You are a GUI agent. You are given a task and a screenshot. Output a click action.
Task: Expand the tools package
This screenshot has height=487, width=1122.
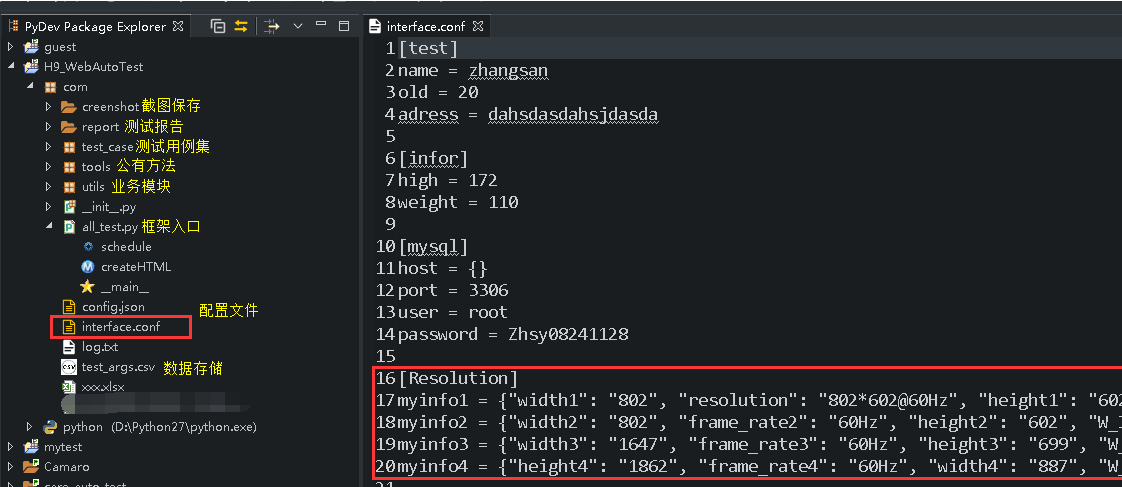pyautogui.click(x=49, y=167)
